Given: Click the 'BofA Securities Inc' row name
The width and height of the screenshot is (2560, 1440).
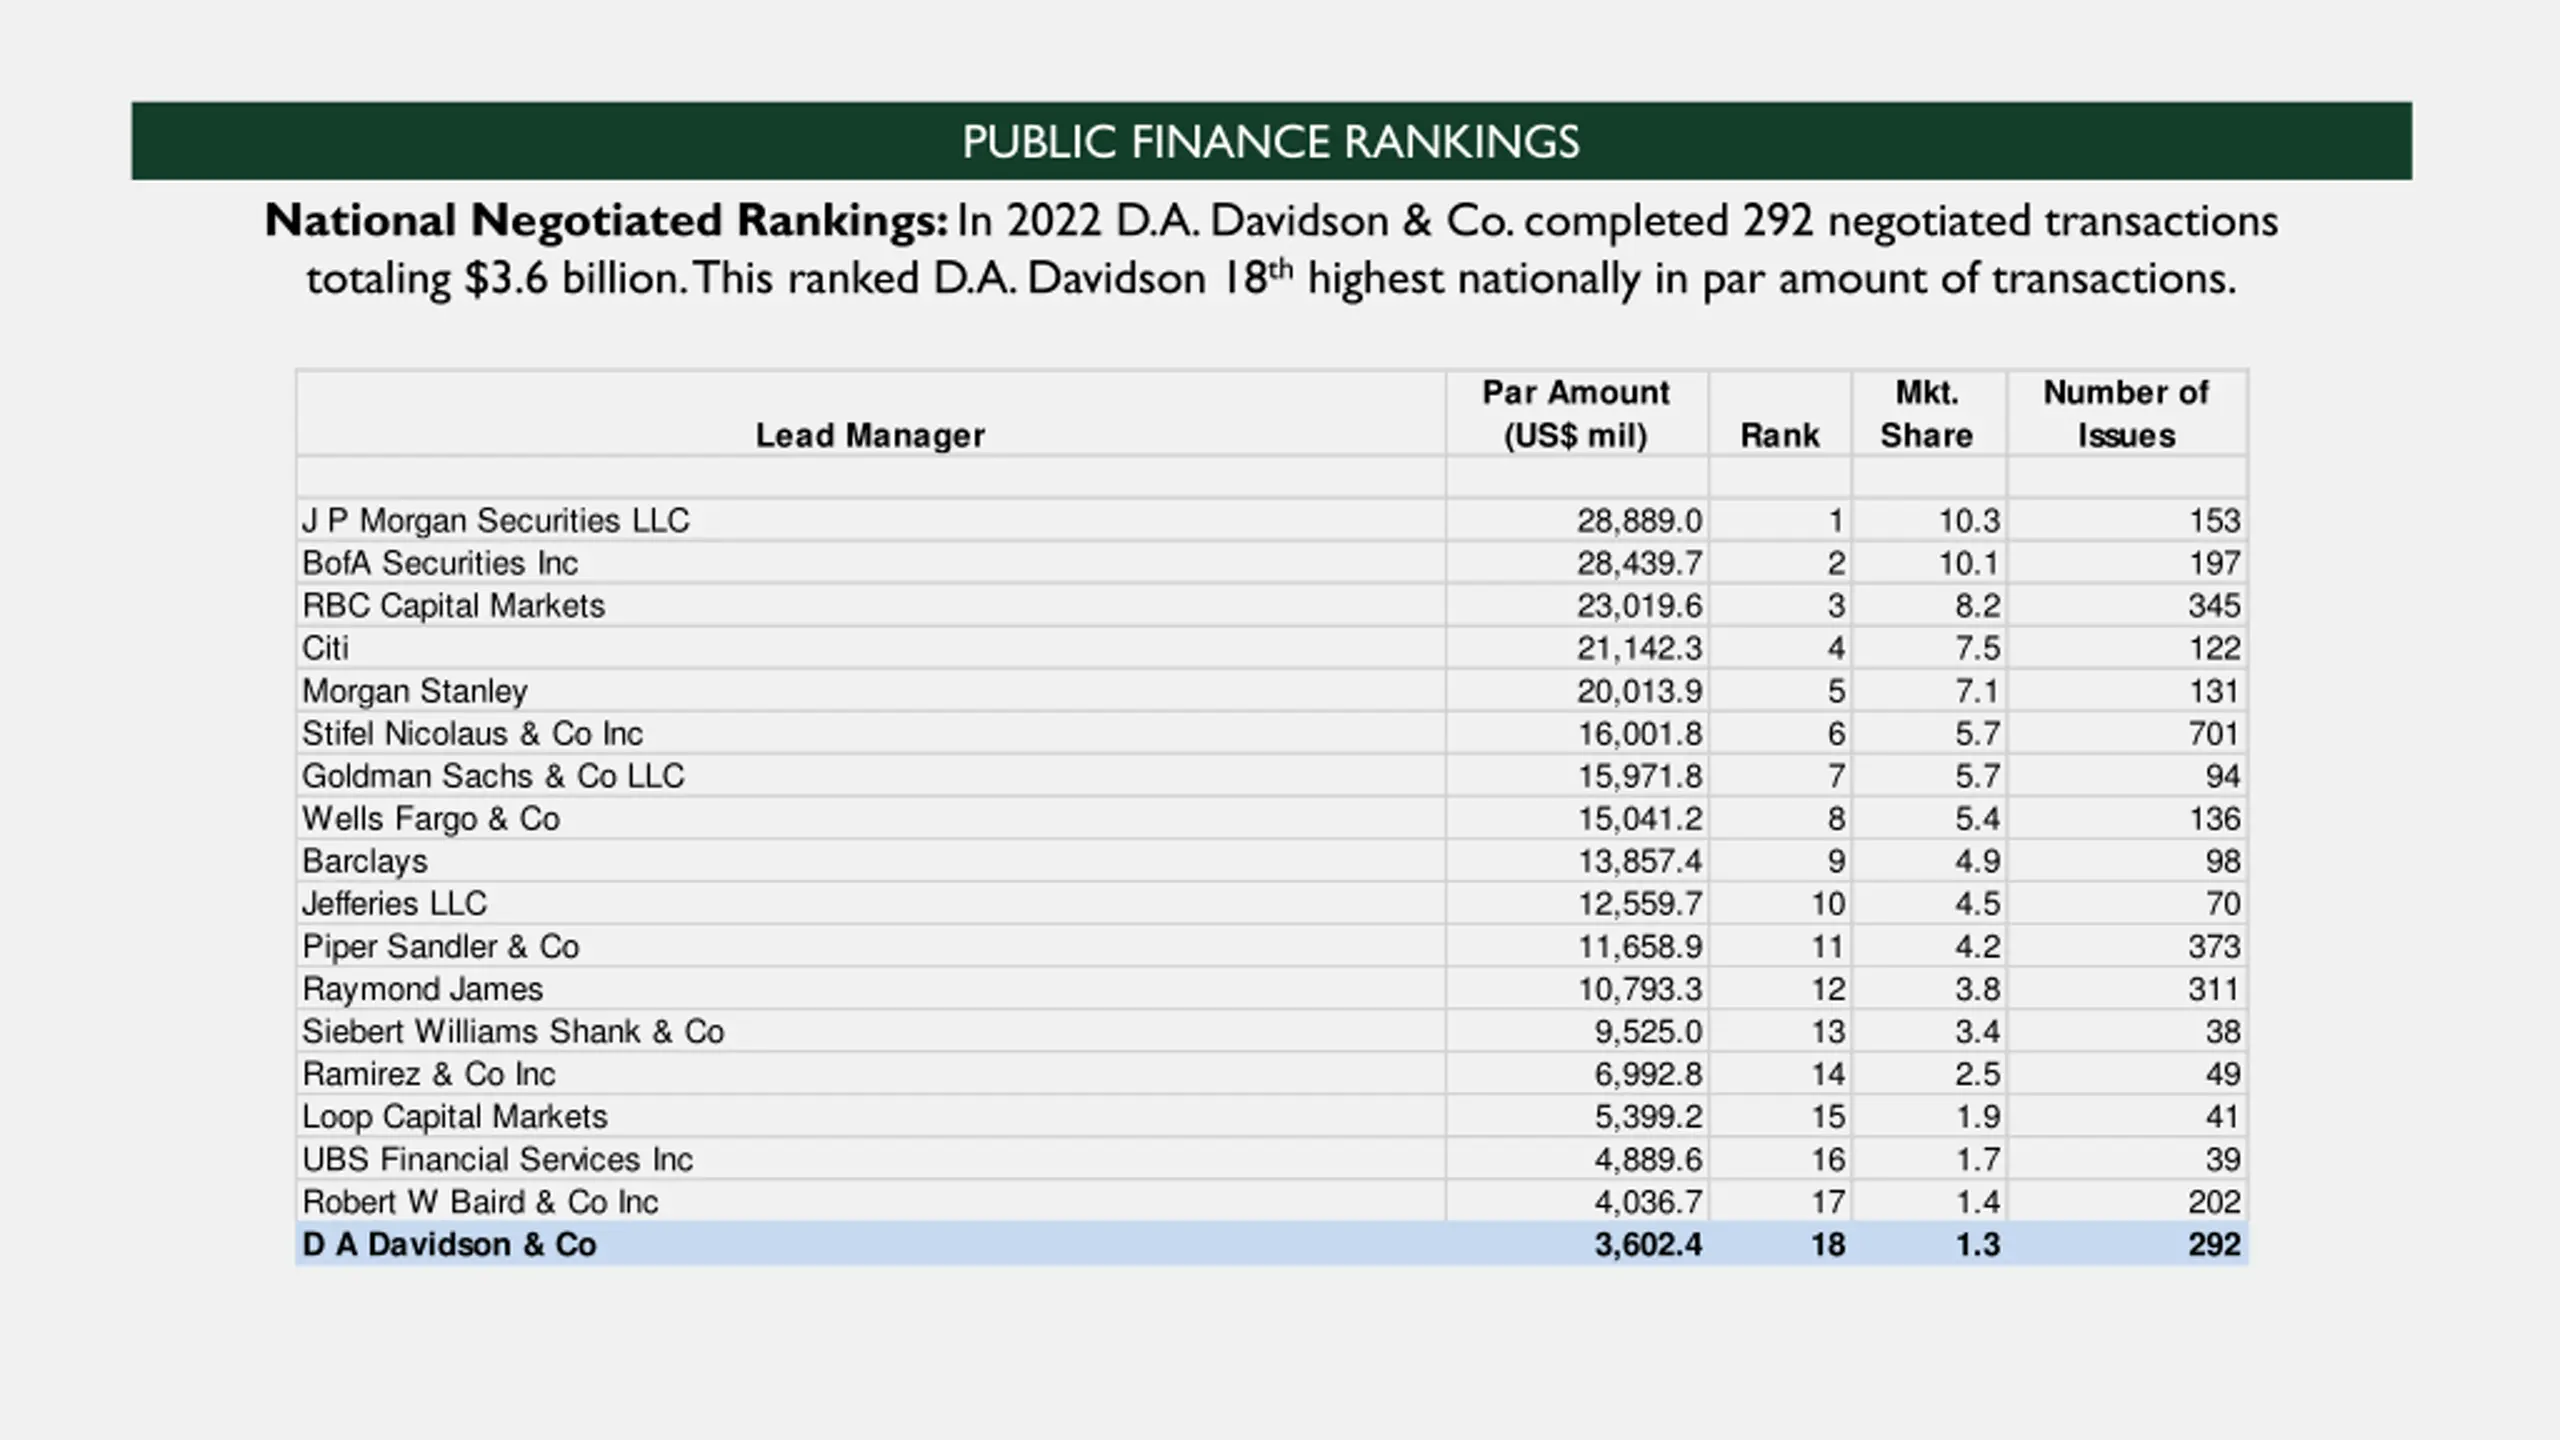Looking at the screenshot, I should (440, 563).
